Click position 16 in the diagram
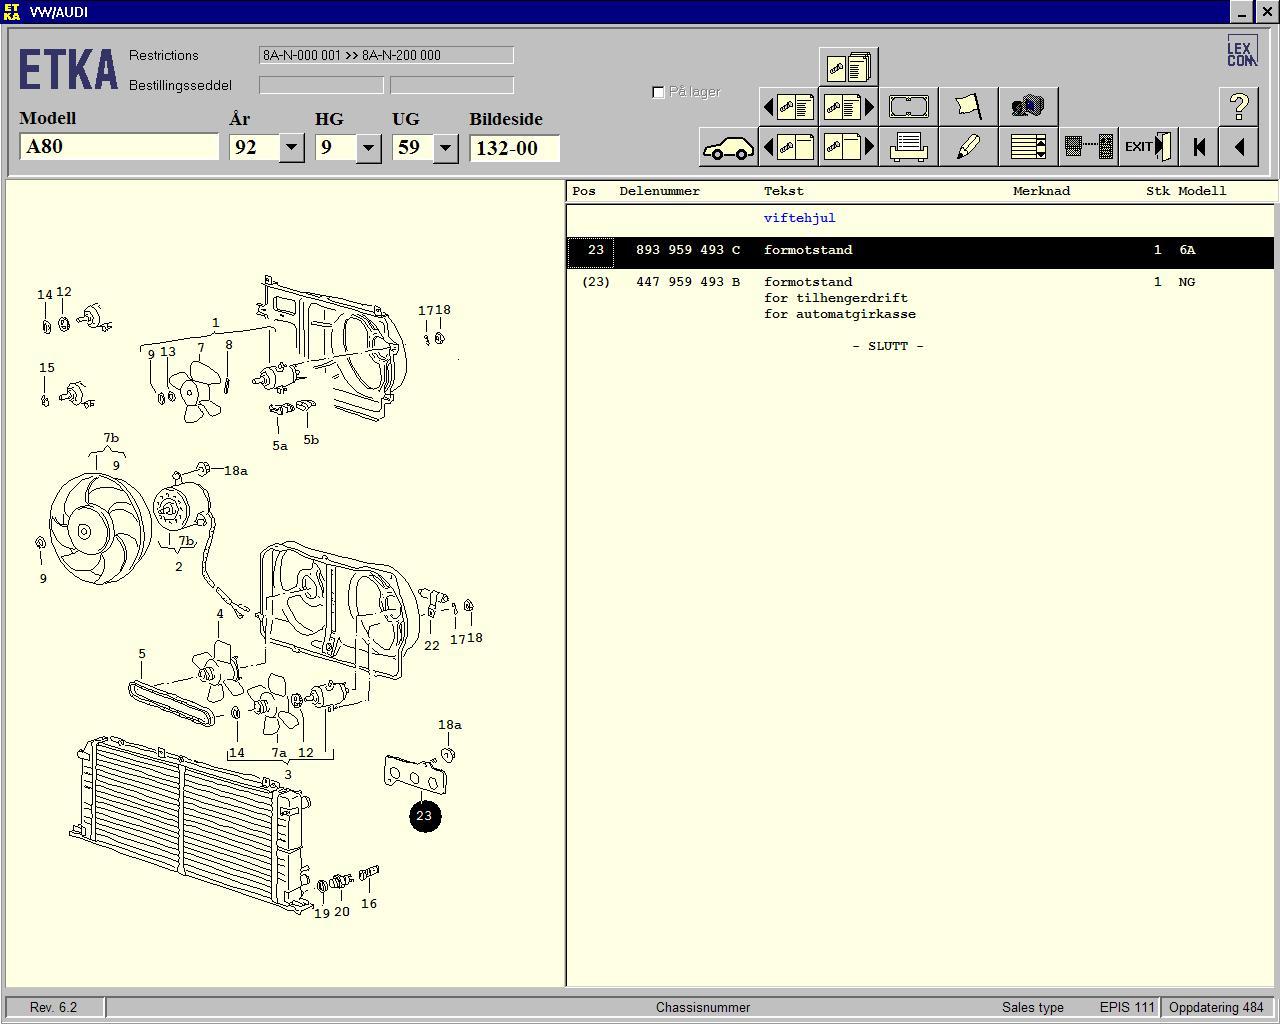Screen dimensions: 1280x1024 pyautogui.click(x=369, y=904)
